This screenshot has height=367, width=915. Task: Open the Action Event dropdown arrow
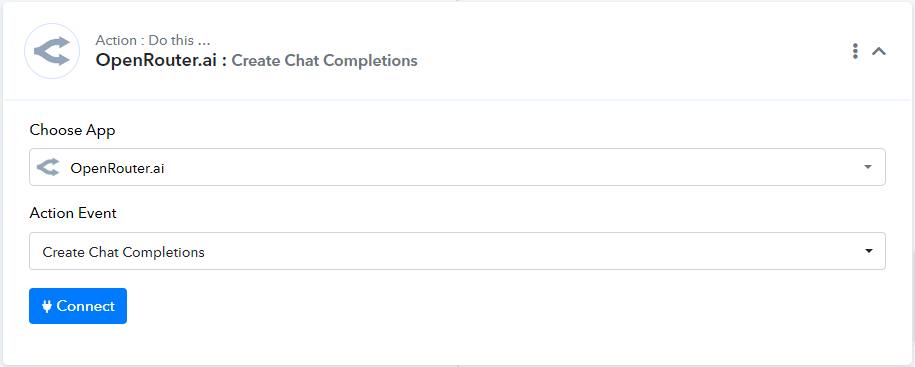869,251
